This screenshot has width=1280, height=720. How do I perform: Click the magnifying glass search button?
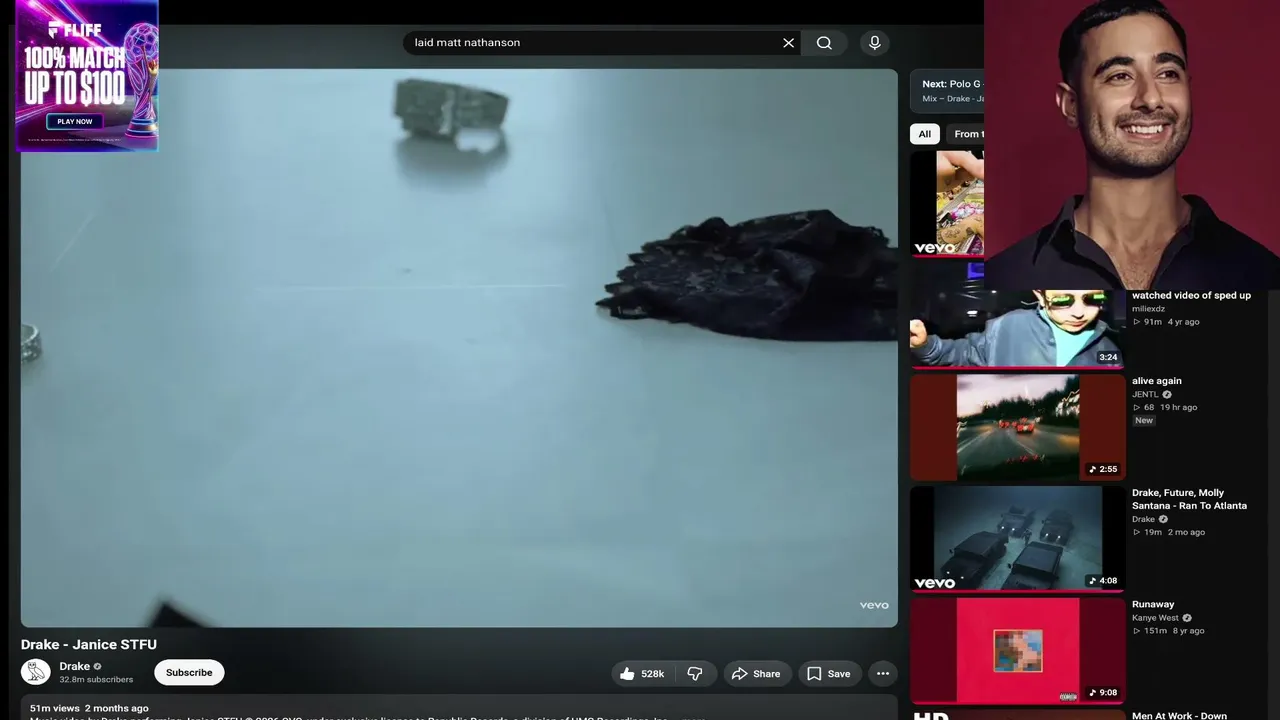824,43
